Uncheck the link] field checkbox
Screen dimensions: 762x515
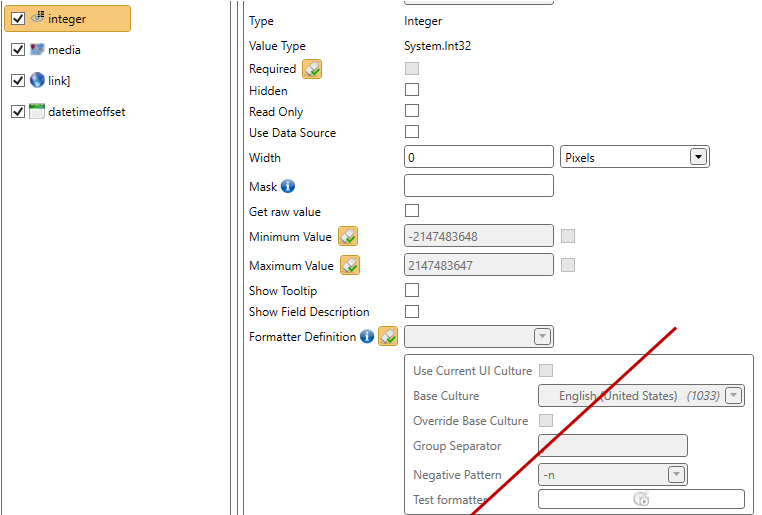pos(18,81)
